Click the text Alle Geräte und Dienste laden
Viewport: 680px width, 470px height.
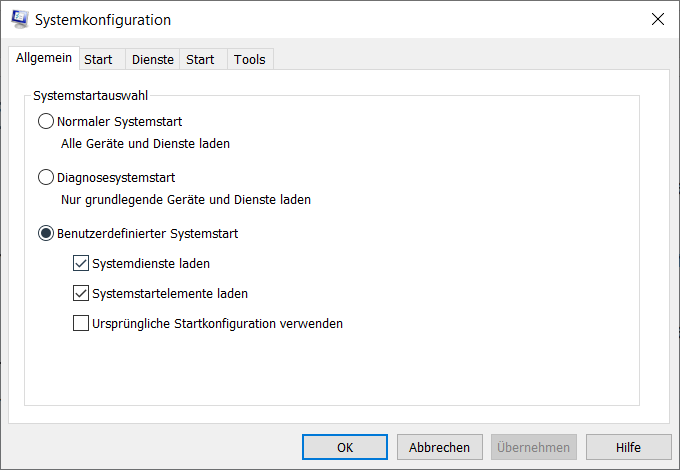(145, 144)
